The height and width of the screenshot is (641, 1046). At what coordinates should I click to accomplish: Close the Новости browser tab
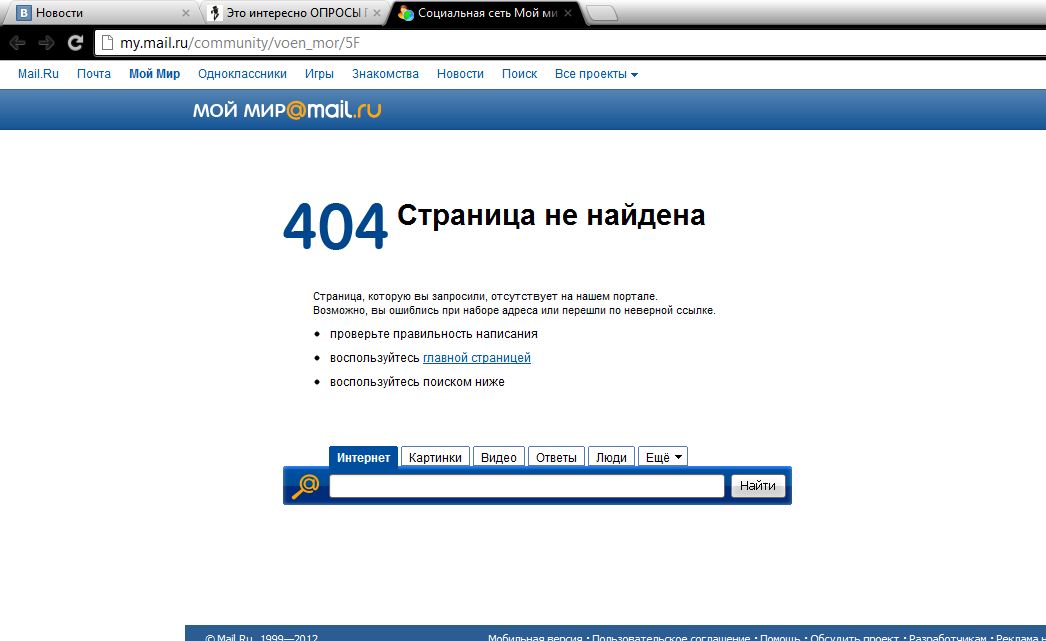click(x=185, y=14)
